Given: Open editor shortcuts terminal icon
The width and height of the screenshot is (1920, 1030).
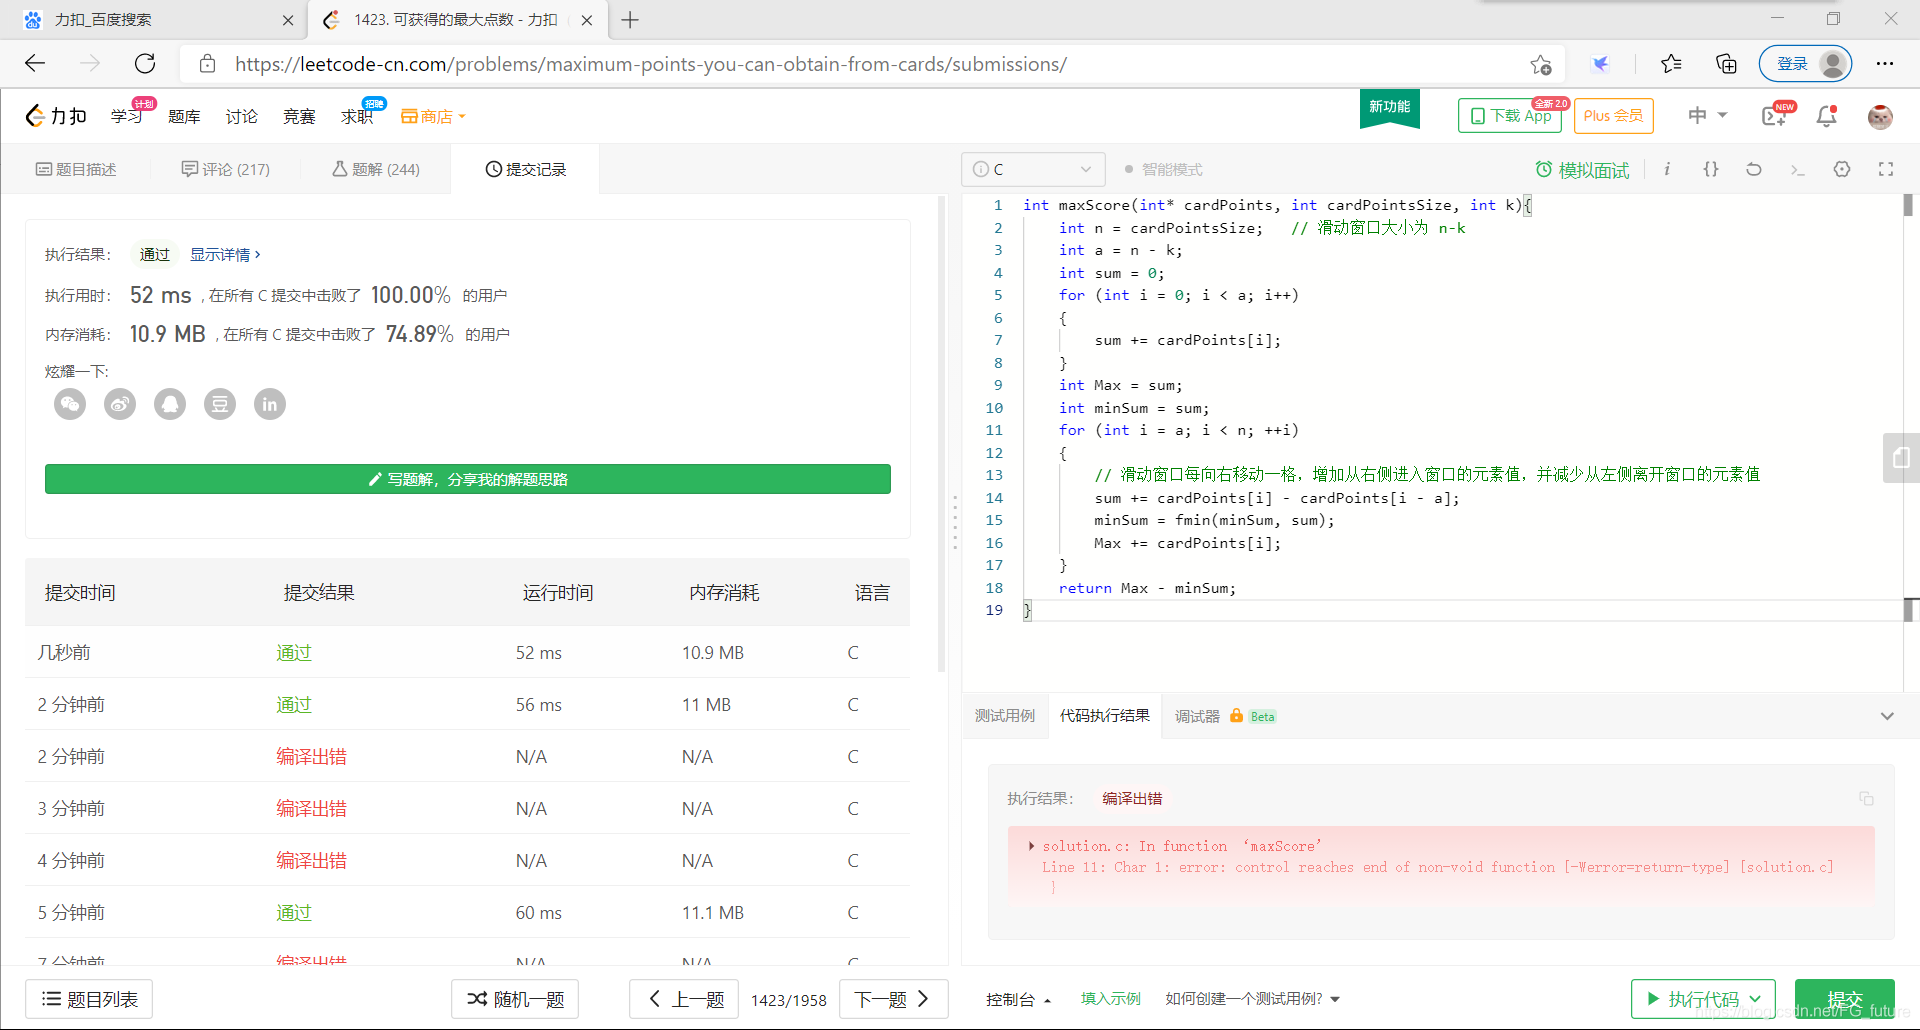Looking at the screenshot, I should click(1798, 169).
